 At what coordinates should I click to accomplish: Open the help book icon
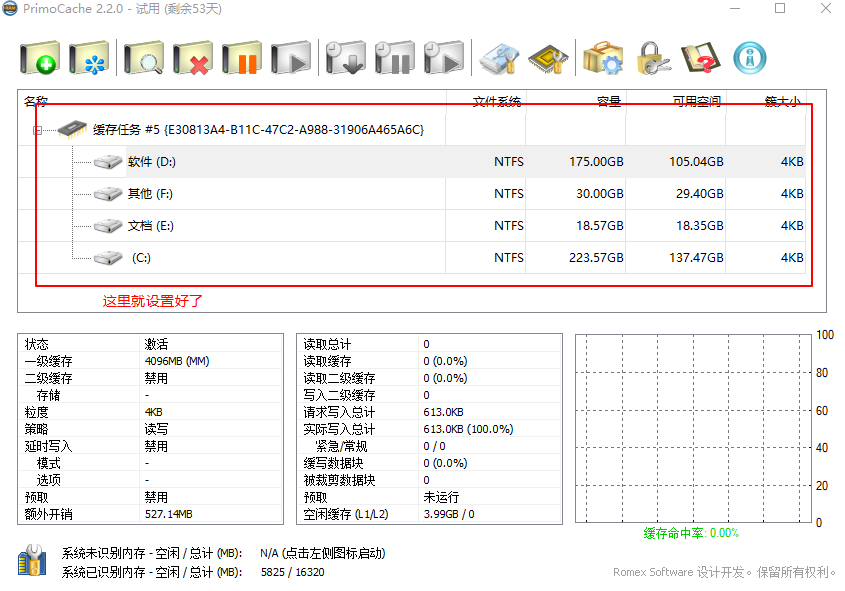[x=701, y=58]
